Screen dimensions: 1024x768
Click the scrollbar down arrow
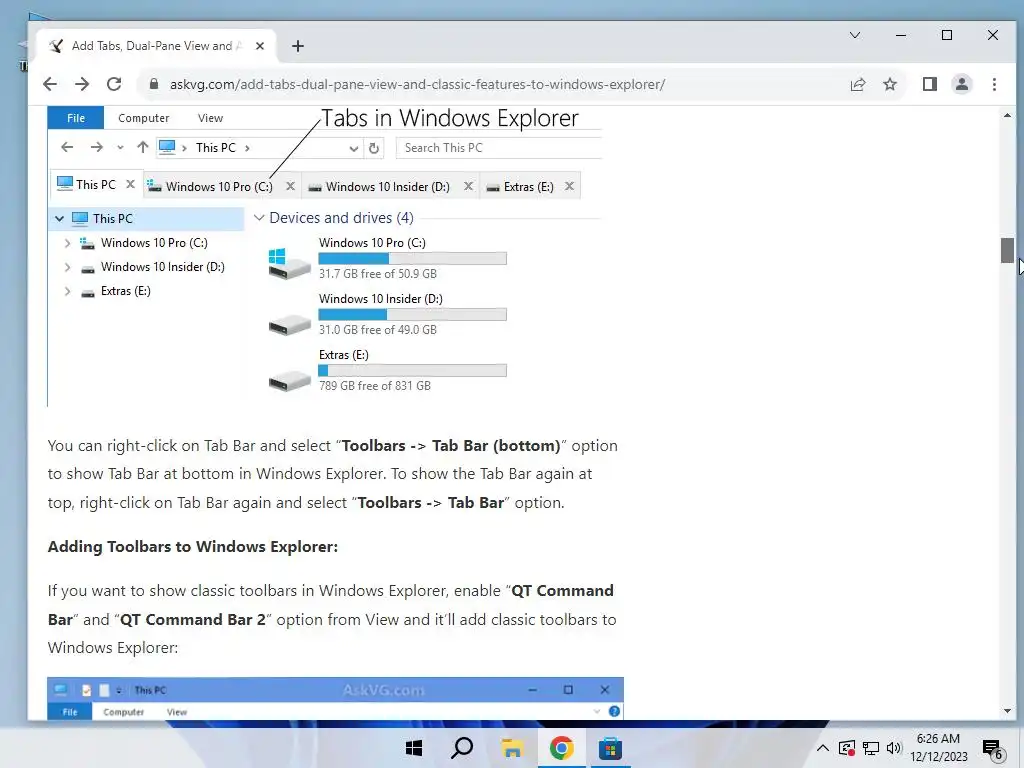point(1007,711)
